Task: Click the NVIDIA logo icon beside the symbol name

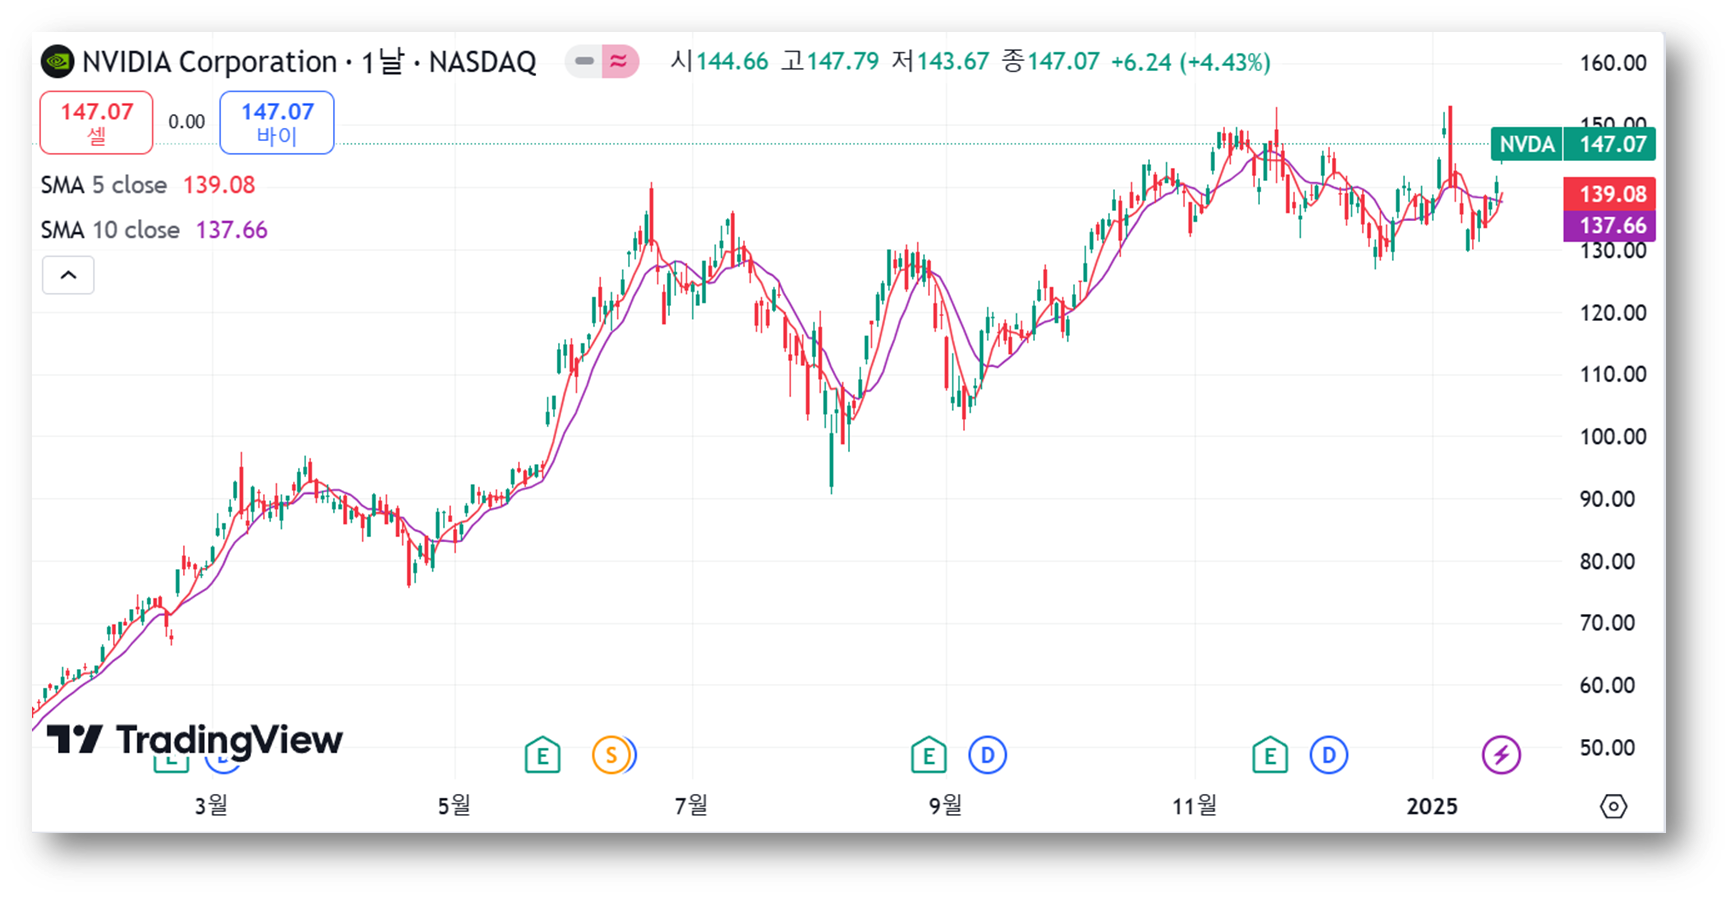Action: (x=57, y=62)
